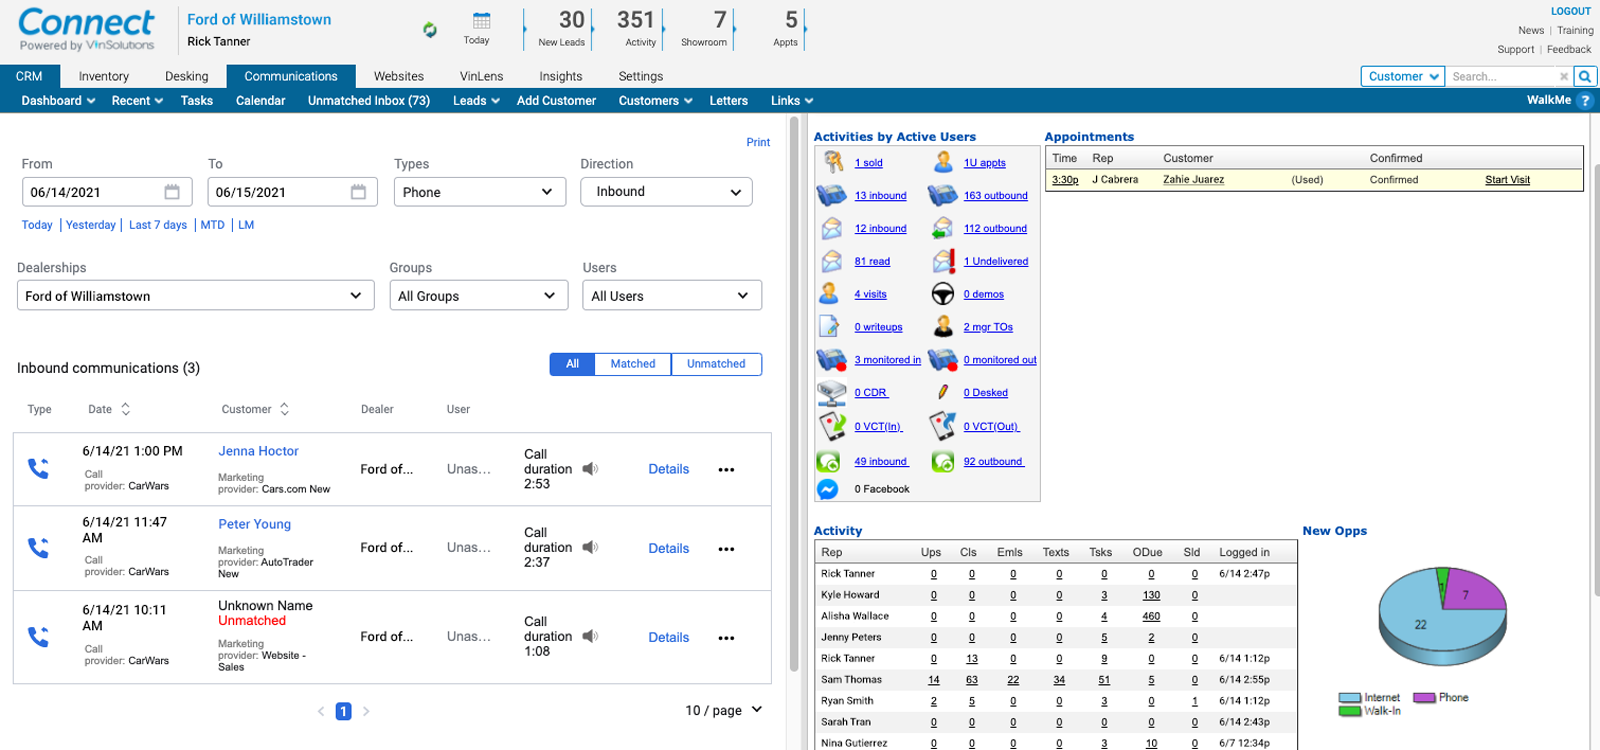The image size is (1600, 750).
Task: Click the steering wheel demos icon
Action: click(942, 294)
